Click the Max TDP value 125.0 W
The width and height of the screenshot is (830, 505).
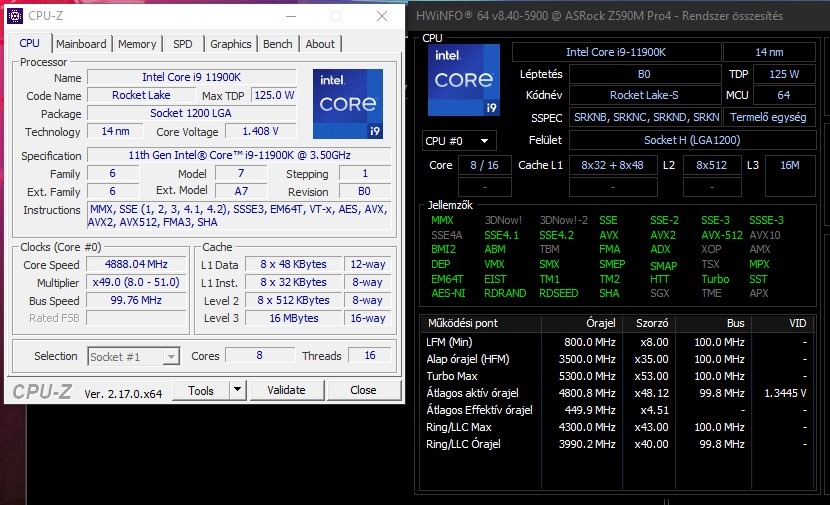pyautogui.click(x=274, y=95)
